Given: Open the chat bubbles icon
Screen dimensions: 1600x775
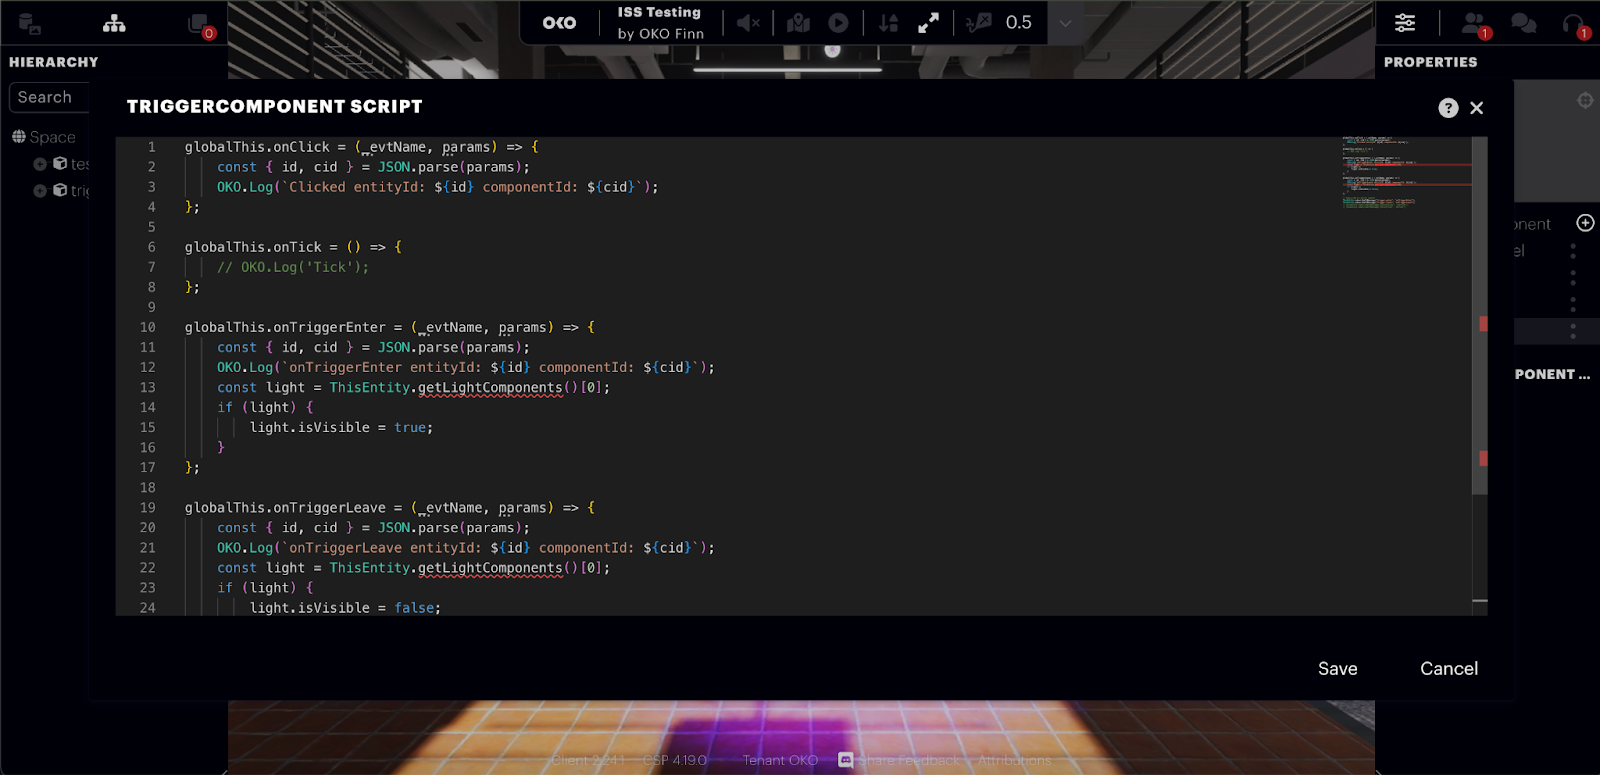Looking at the screenshot, I should pyautogui.click(x=1523, y=23).
